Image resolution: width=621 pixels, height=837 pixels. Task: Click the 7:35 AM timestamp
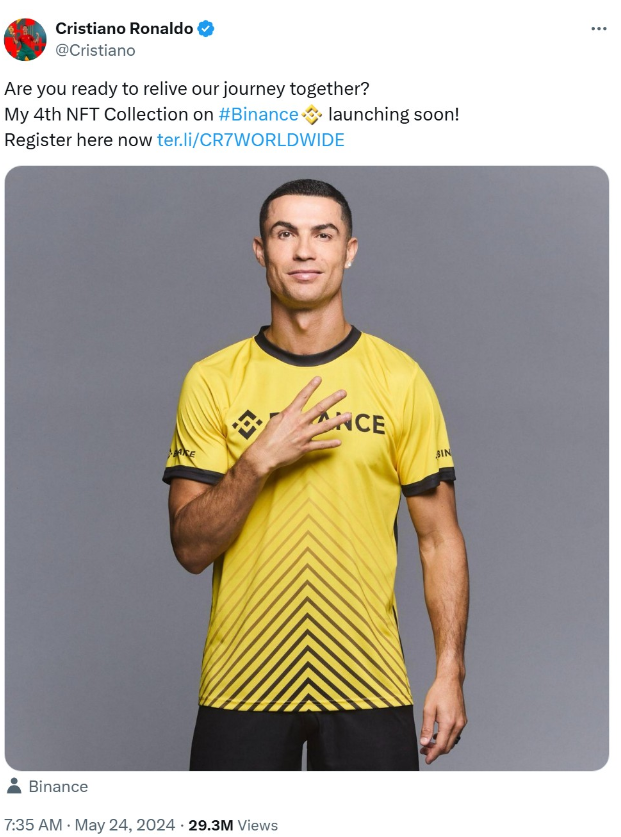coord(33,825)
